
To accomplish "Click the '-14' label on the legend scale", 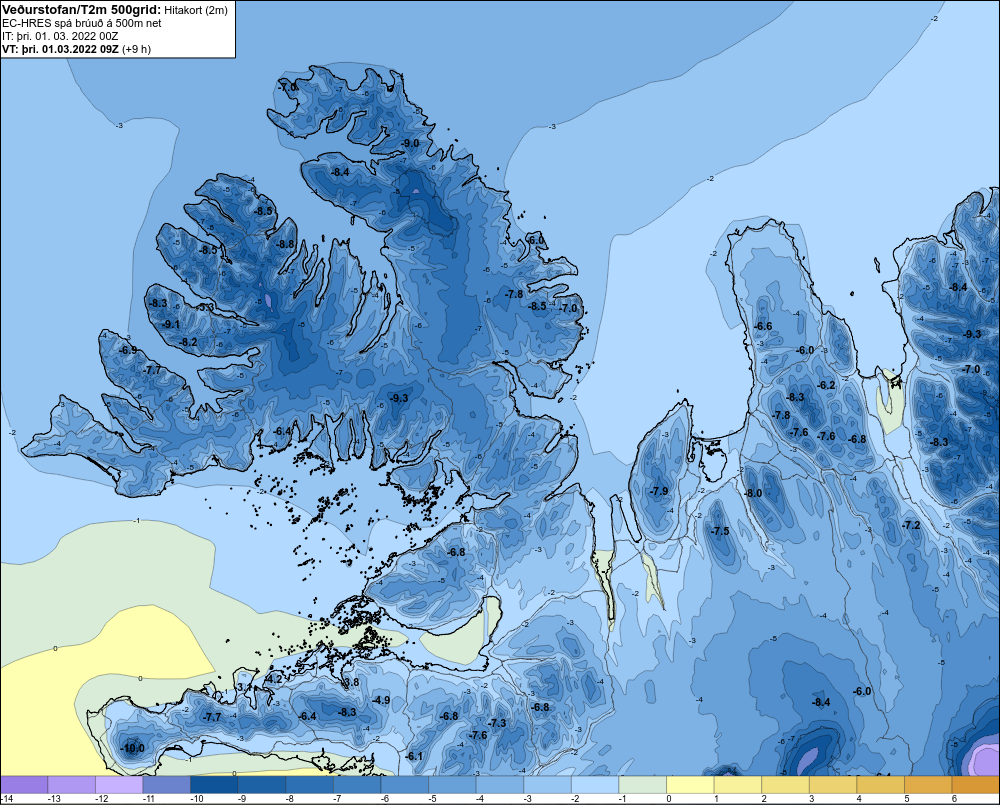I will coord(8,799).
